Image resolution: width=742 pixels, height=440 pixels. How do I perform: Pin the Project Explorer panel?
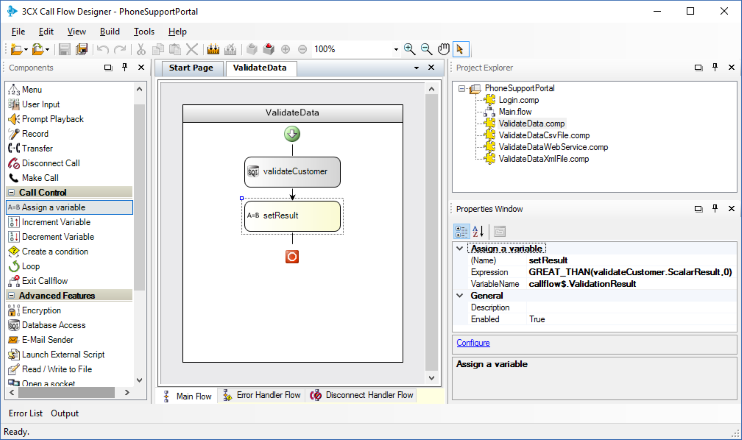715,67
